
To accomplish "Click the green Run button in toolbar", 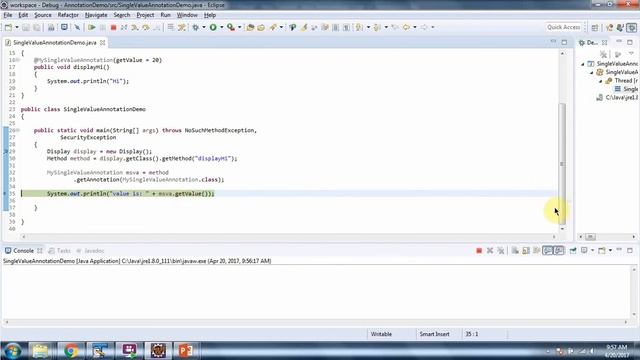I will click(213, 27).
